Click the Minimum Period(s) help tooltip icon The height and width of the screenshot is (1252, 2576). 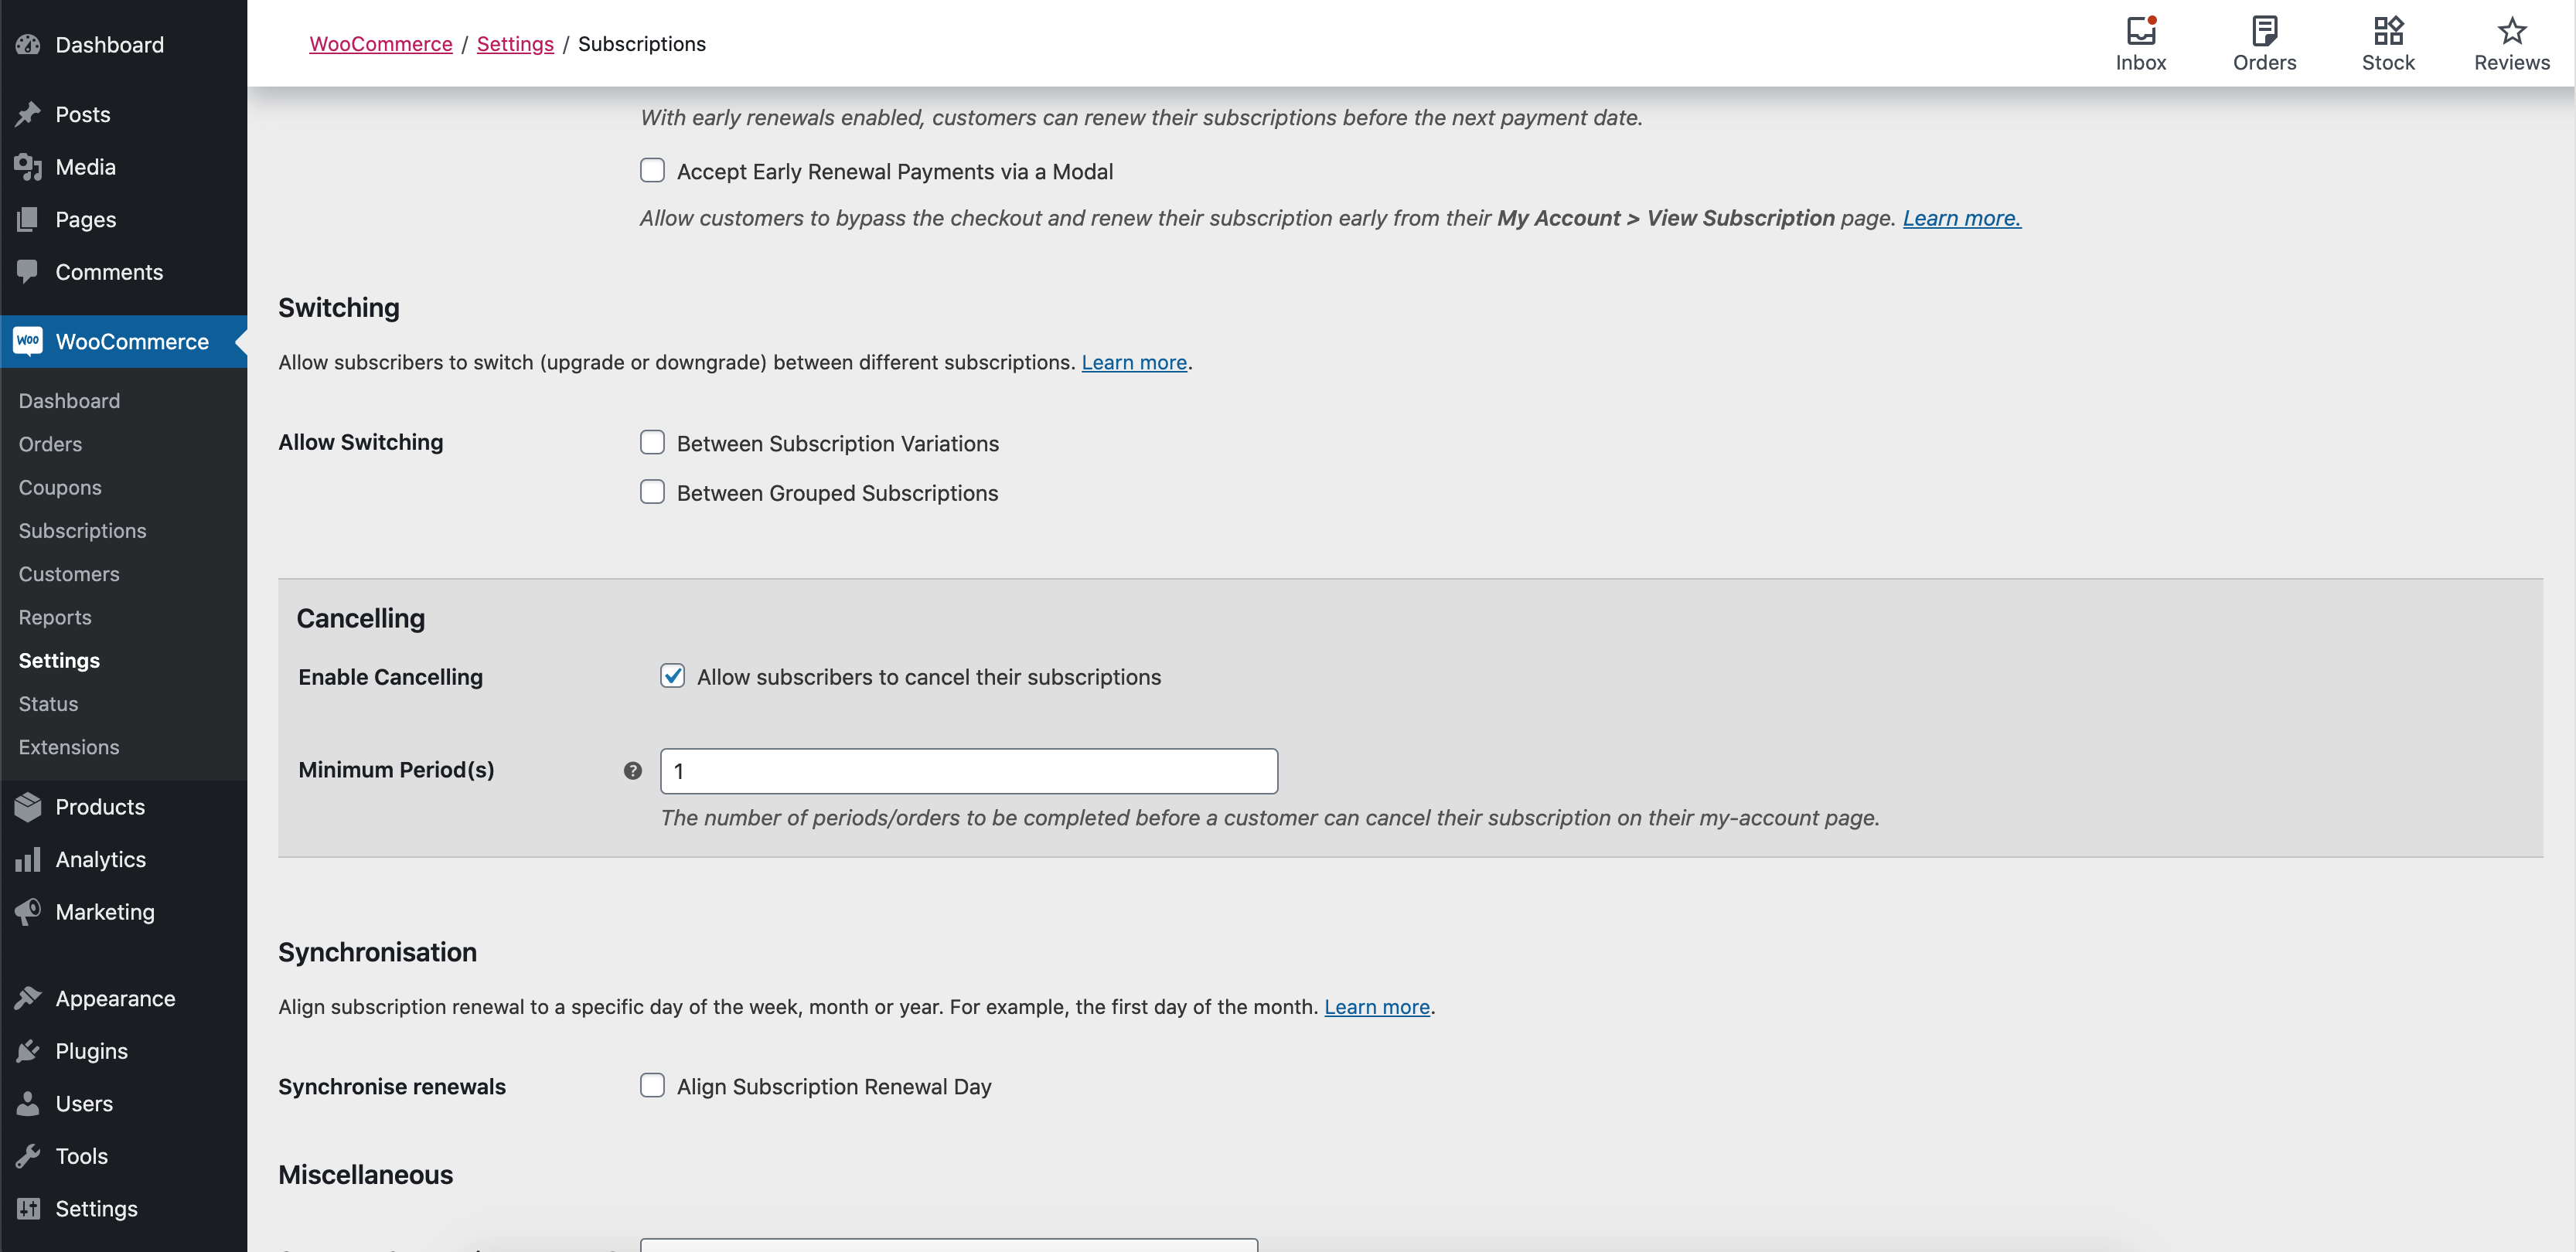click(x=632, y=770)
